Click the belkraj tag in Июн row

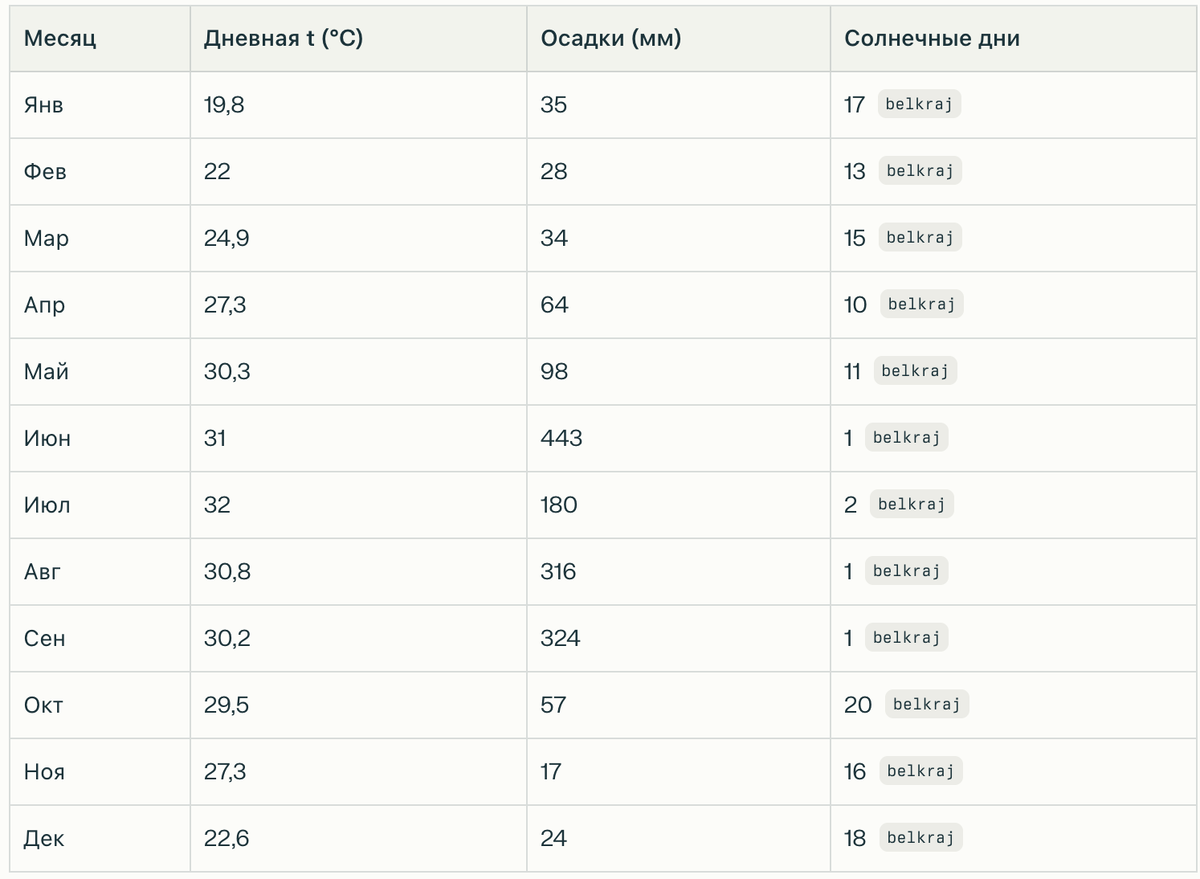906,438
